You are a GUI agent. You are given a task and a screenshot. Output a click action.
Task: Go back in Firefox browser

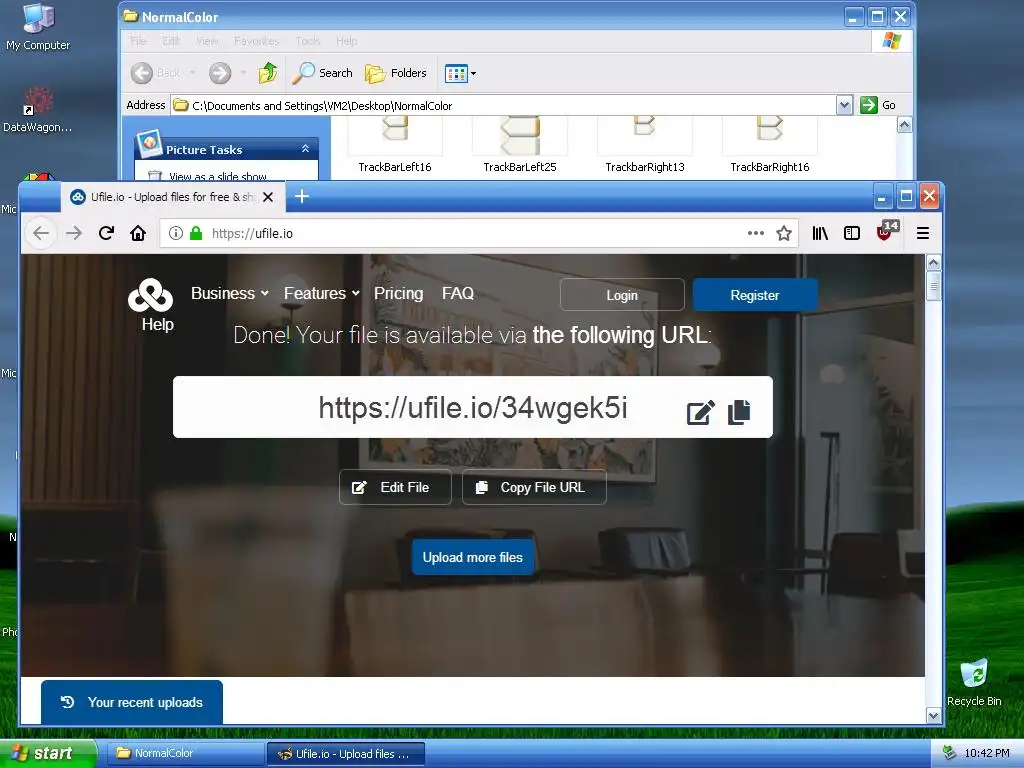[x=40, y=233]
